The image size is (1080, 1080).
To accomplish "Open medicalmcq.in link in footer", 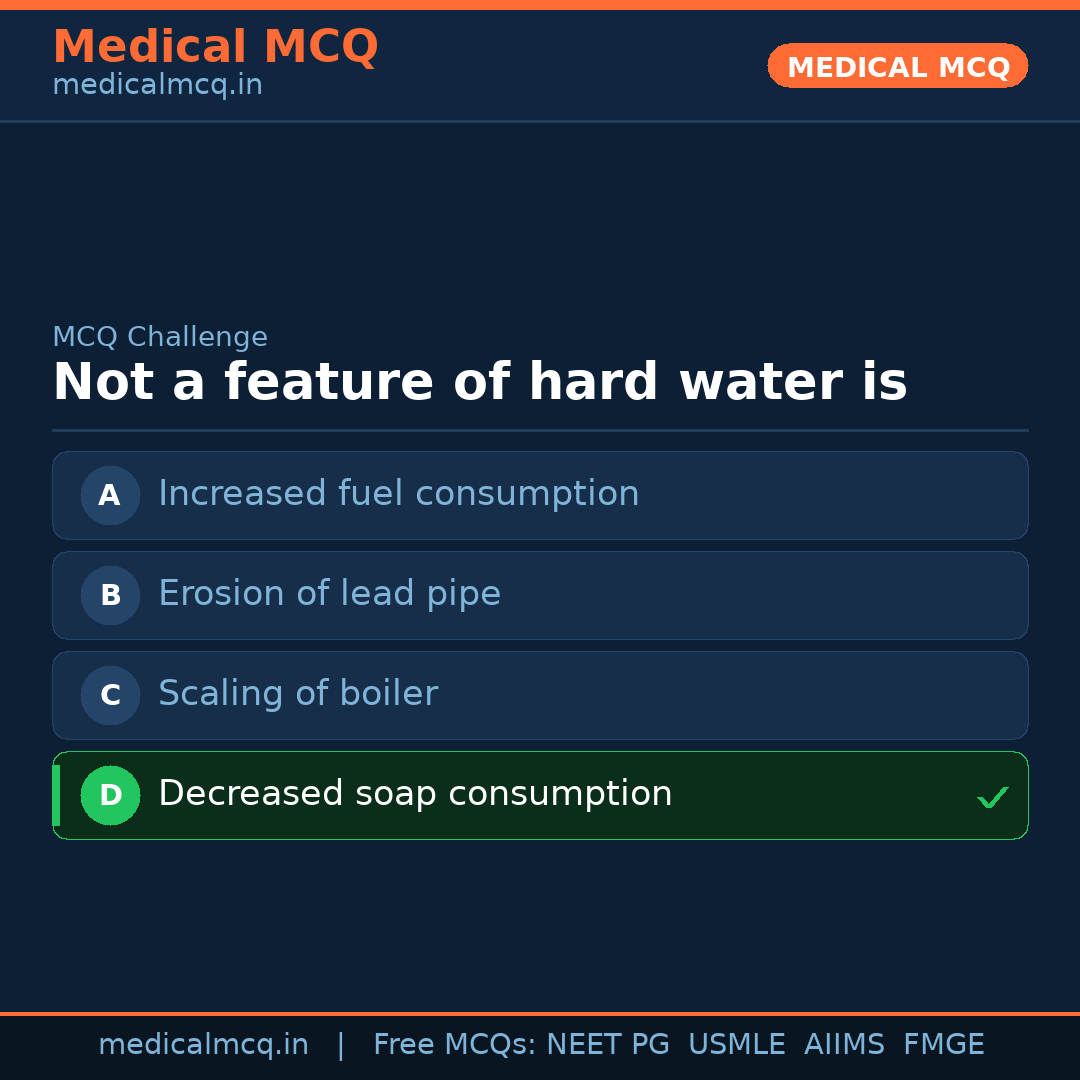I will coord(203,1045).
